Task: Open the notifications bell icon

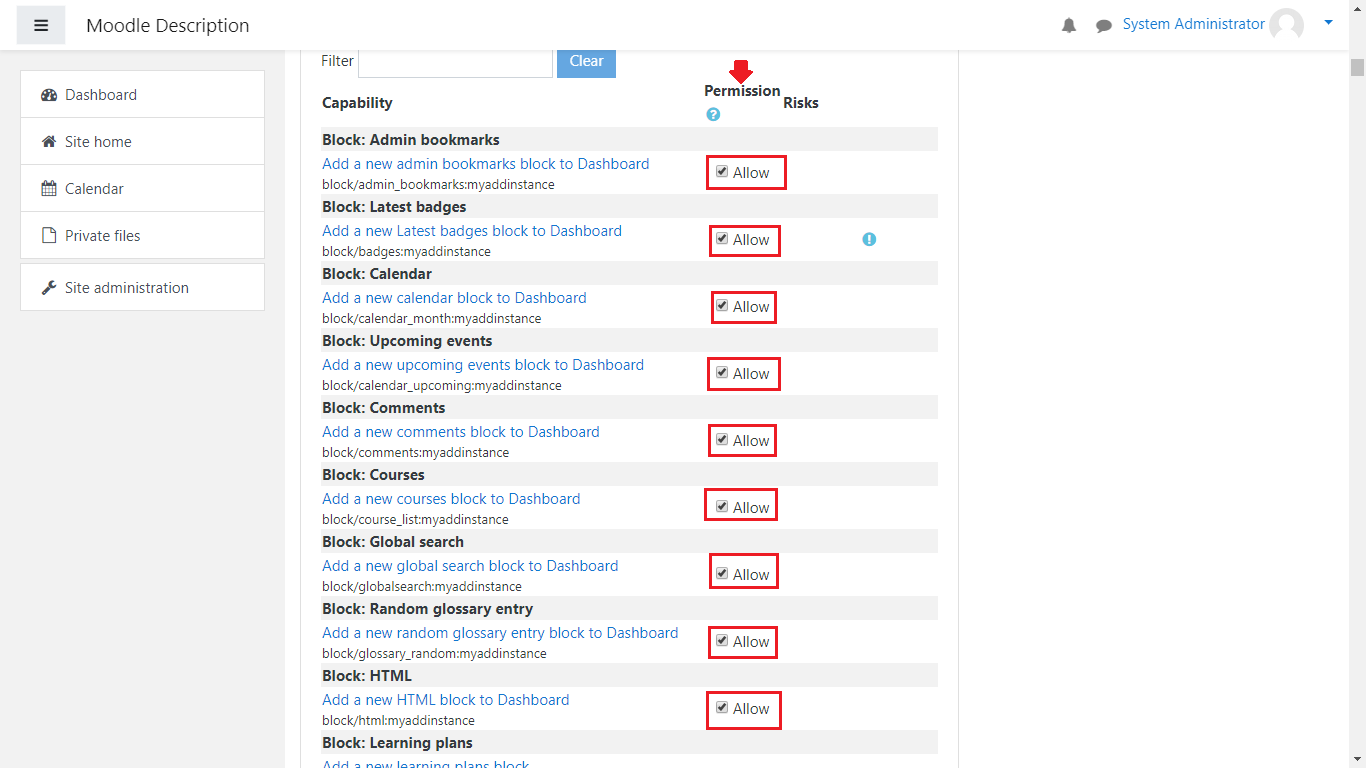Action: (x=1069, y=26)
